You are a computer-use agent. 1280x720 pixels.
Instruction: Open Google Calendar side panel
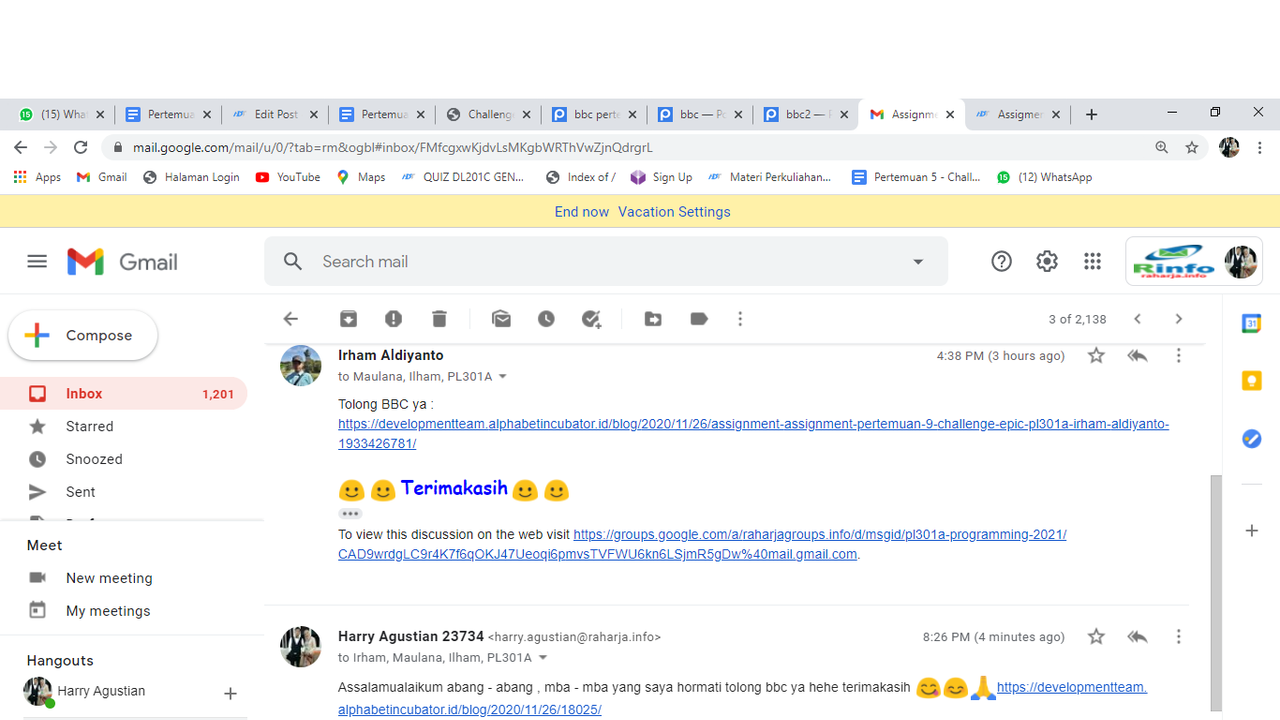(x=1251, y=323)
